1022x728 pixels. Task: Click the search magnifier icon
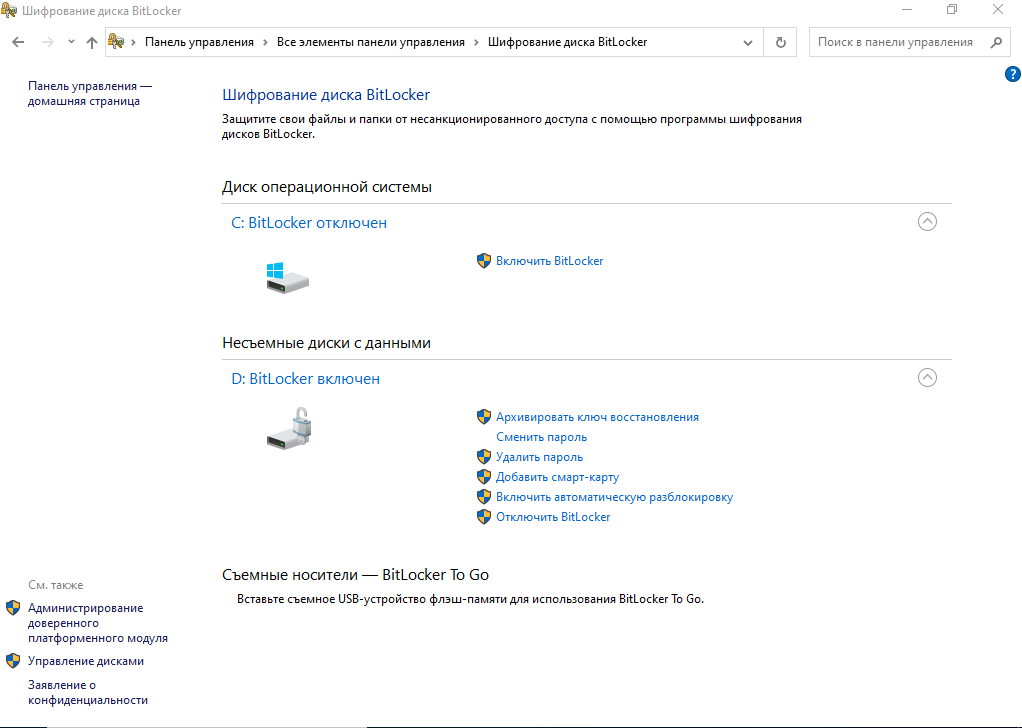point(995,42)
